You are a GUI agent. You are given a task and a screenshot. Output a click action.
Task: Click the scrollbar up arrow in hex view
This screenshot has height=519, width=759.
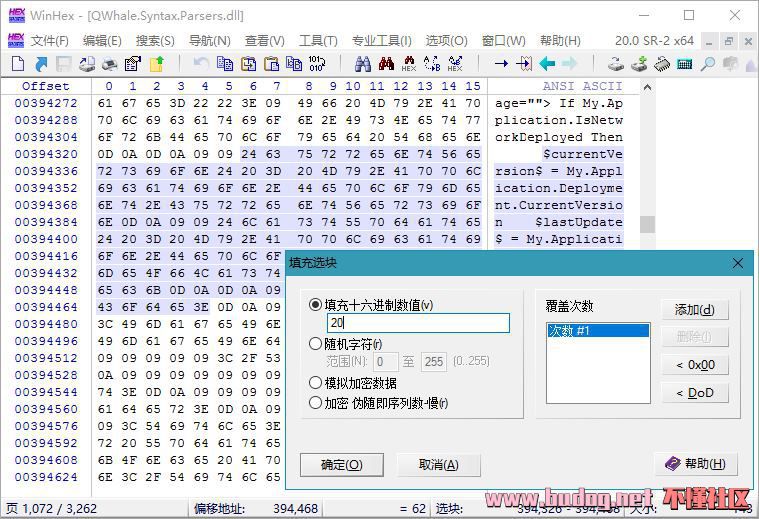(x=647, y=88)
